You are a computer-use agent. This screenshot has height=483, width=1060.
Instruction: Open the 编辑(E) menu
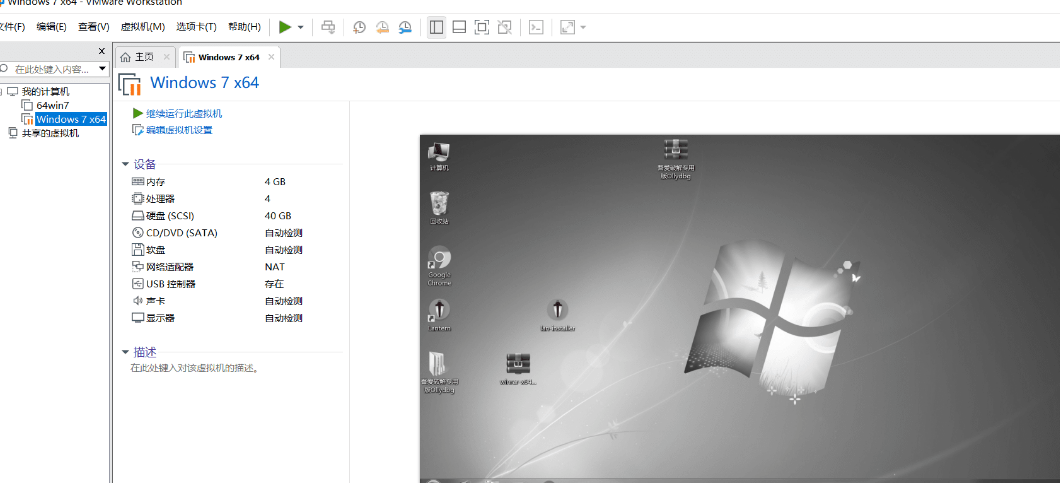click(x=51, y=27)
